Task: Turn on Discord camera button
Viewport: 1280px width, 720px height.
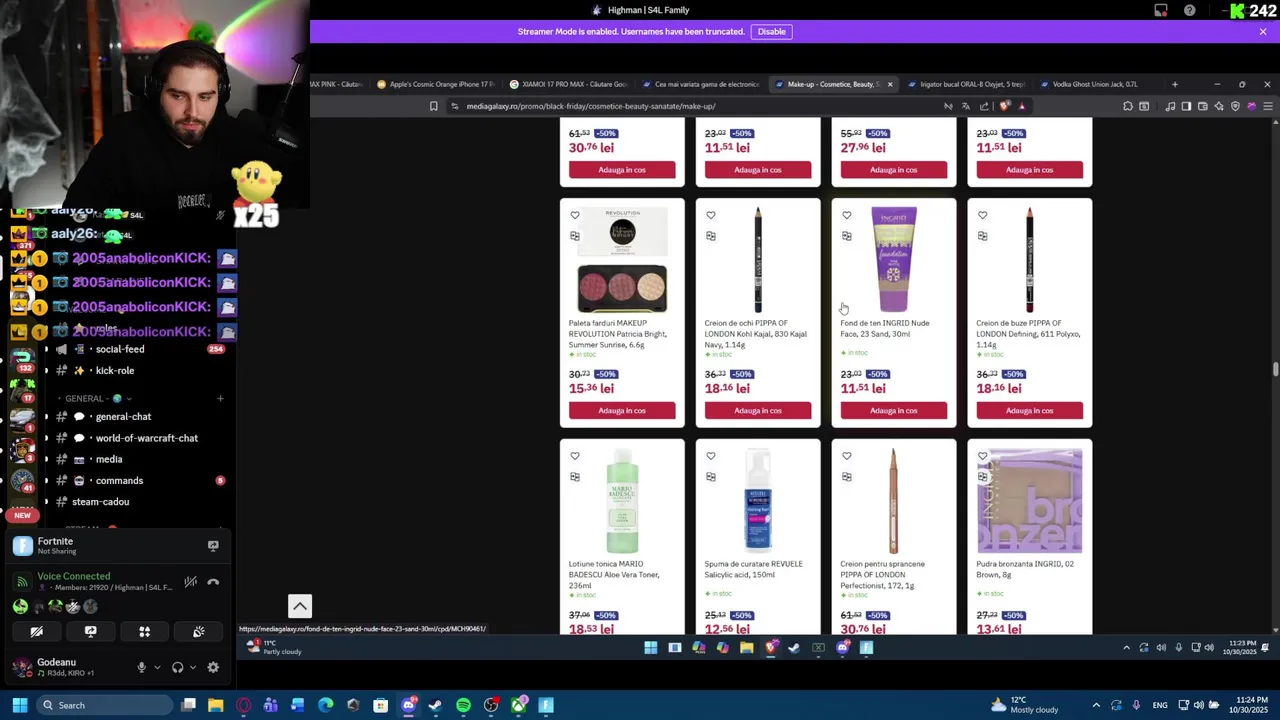Action: point(36,631)
